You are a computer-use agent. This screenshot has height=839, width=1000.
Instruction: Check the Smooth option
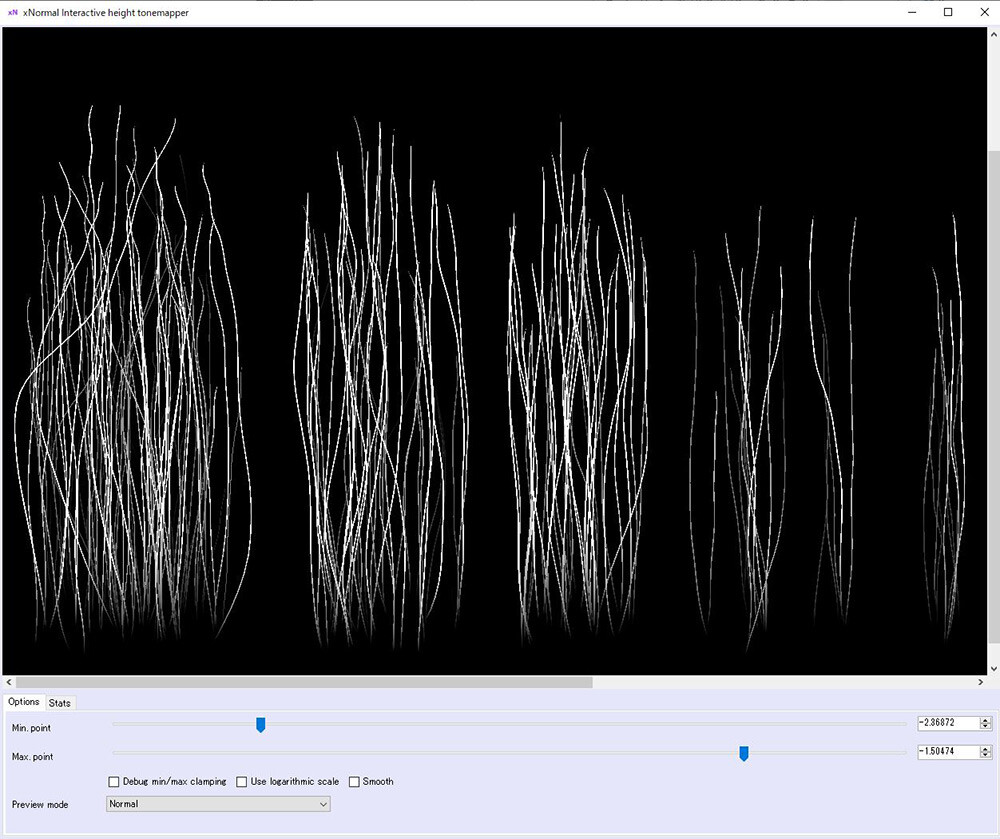tap(354, 782)
